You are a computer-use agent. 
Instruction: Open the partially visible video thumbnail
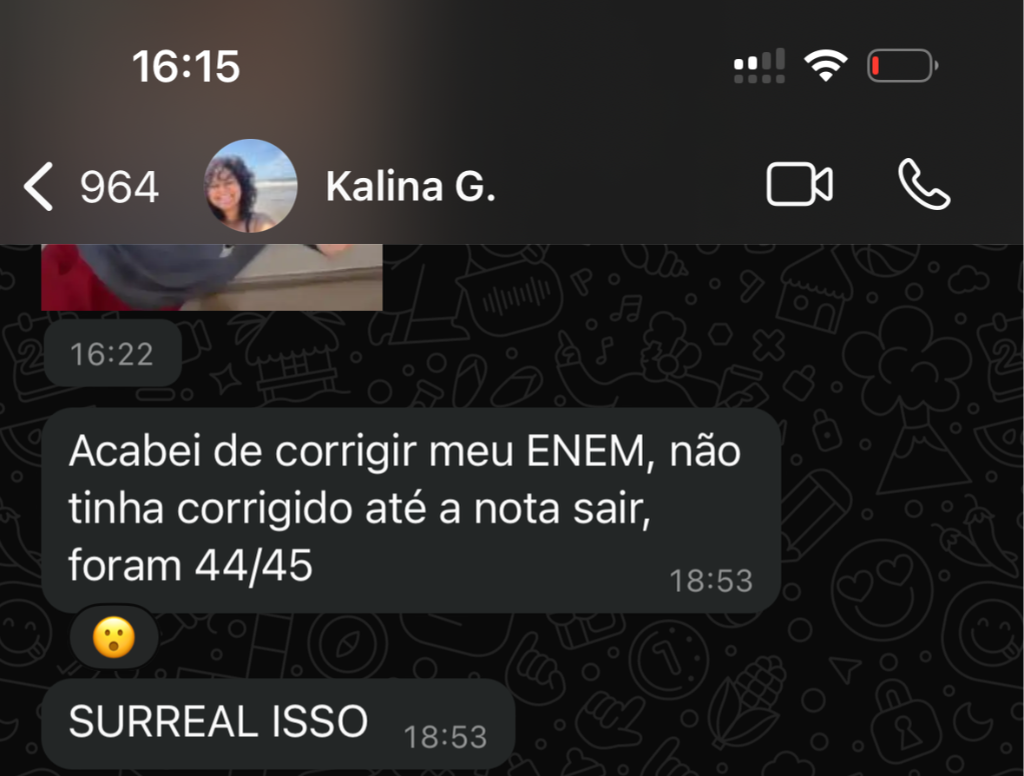click(x=212, y=277)
